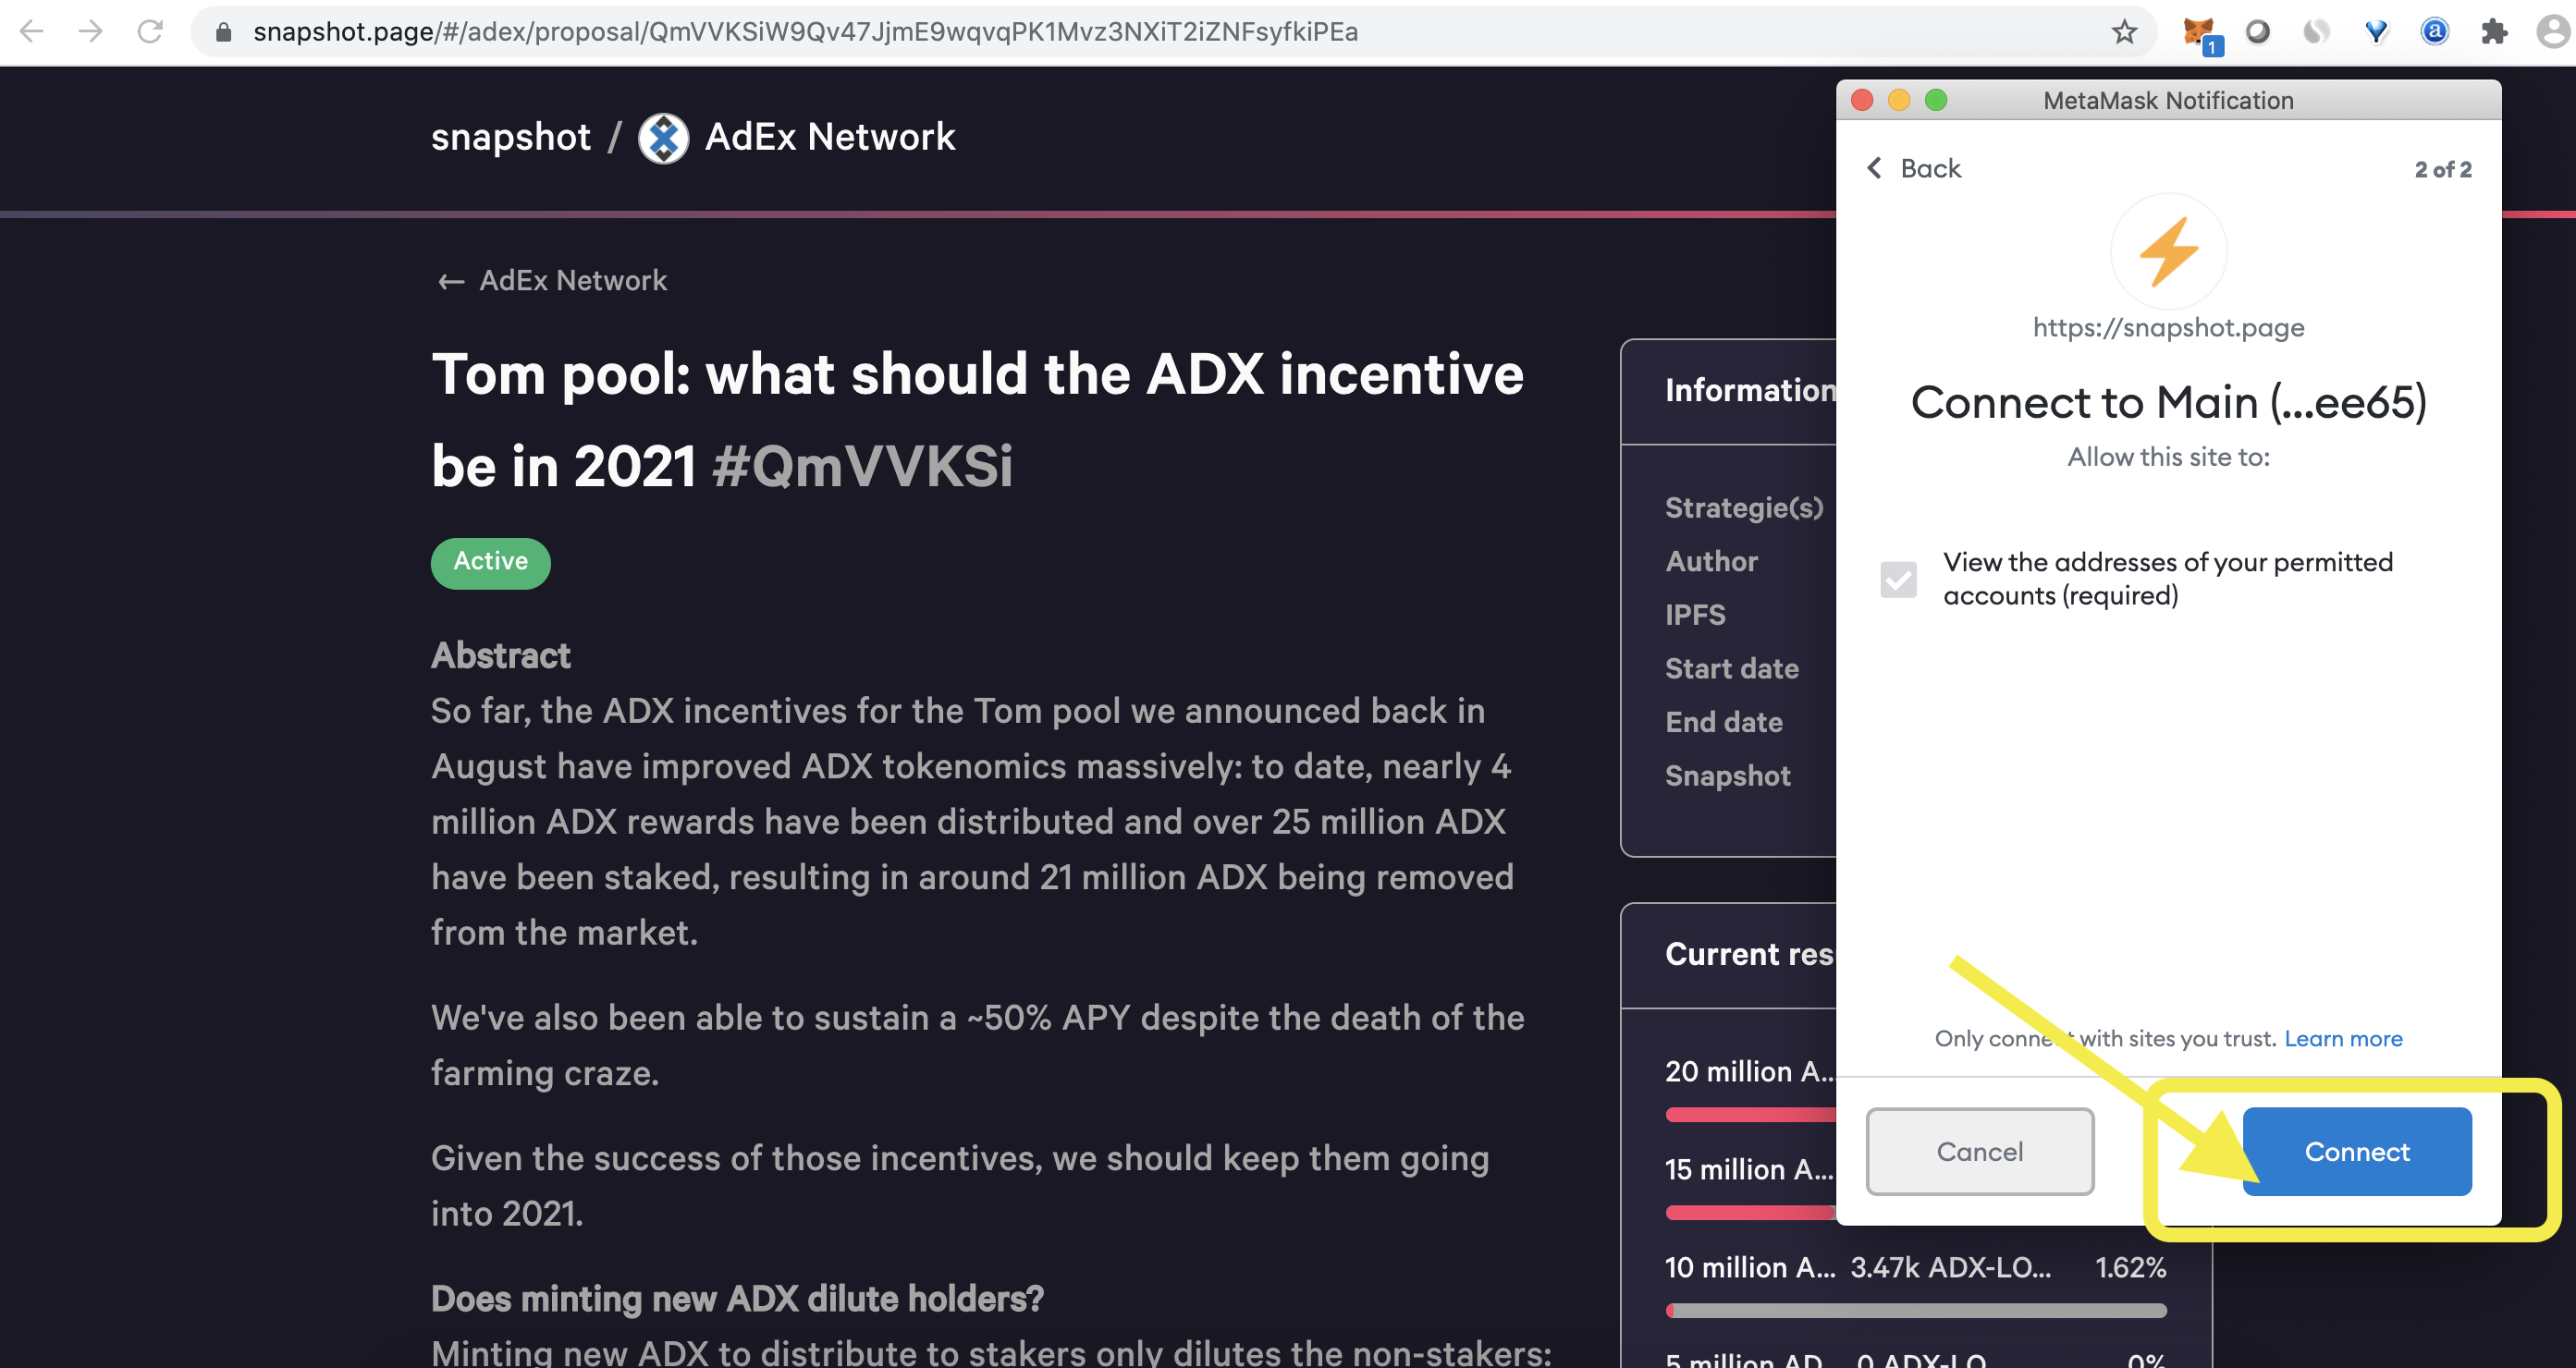Screen dimensions: 2576x1368
Task: Open the AdEx Network header link
Action: (830, 137)
